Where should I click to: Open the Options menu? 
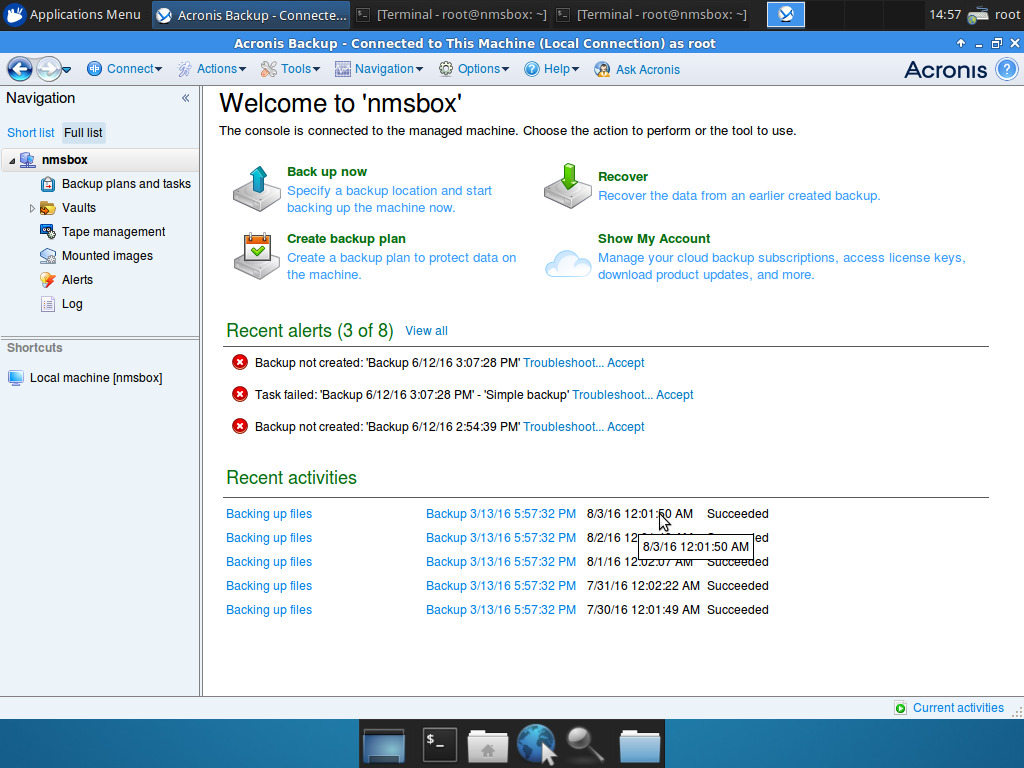point(473,69)
